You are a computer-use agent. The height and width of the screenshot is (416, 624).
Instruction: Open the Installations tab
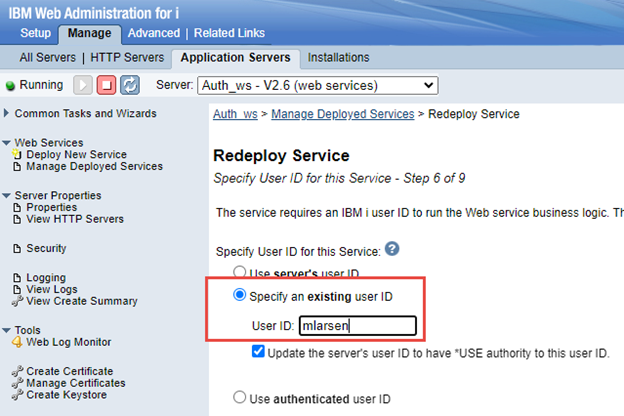click(x=338, y=58)
